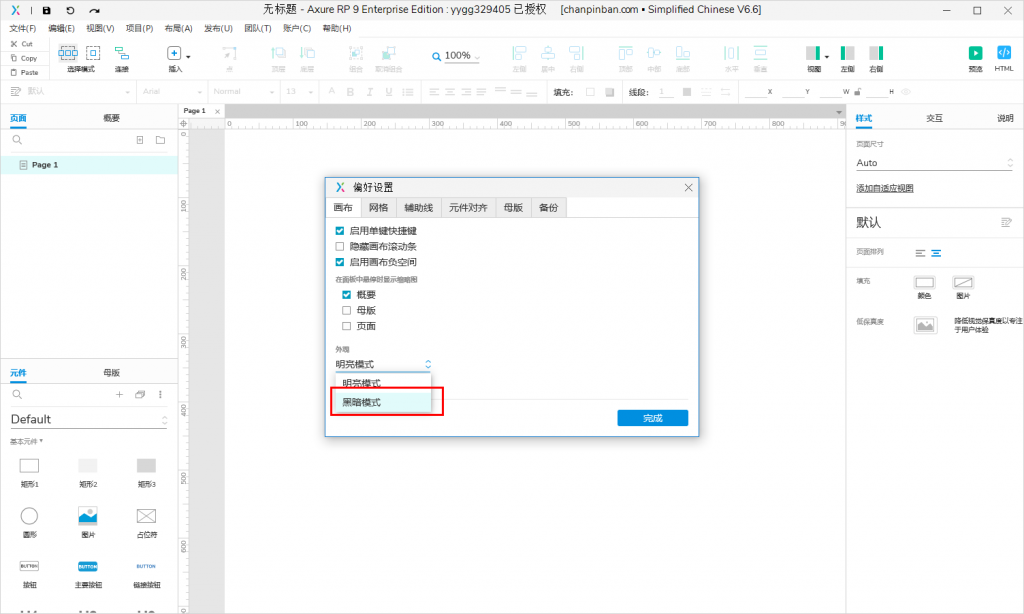The width and height of the screenshot is (1024, 614).
Task: Enable the 母版 checkbox in dialog
Action: tap(347, 310)
